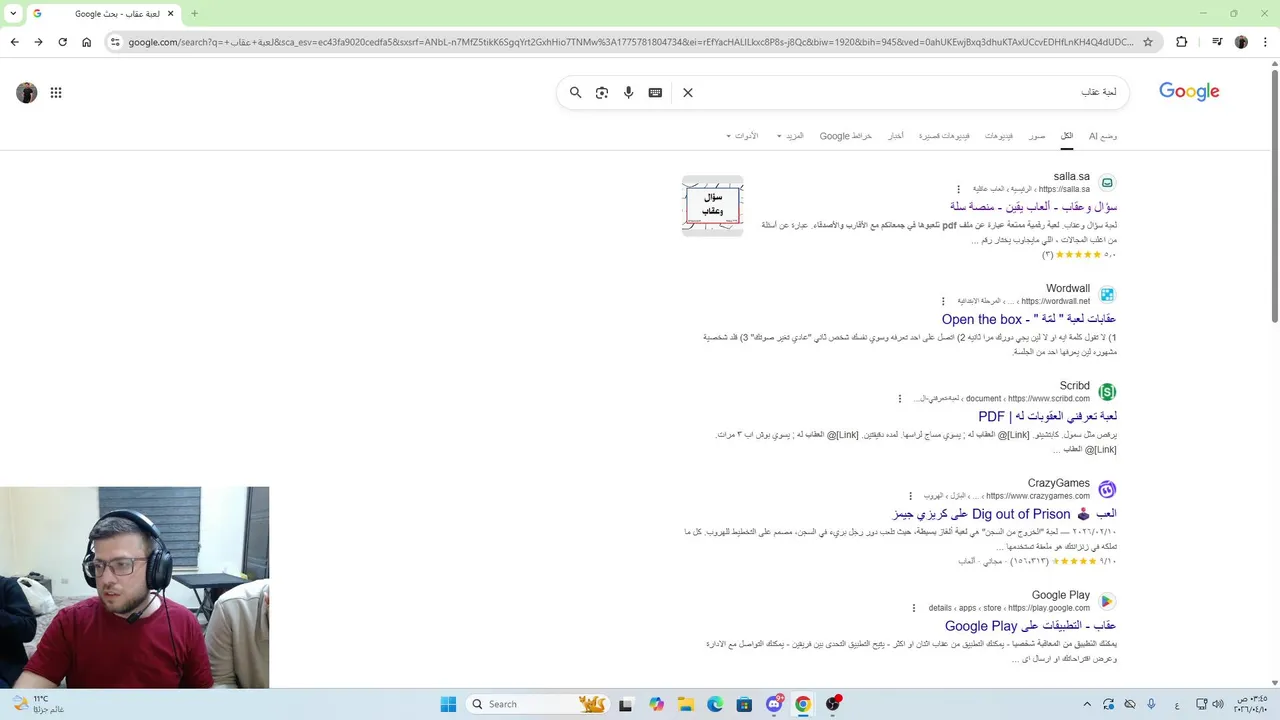Open the salla.sa result headline link

1033,206
